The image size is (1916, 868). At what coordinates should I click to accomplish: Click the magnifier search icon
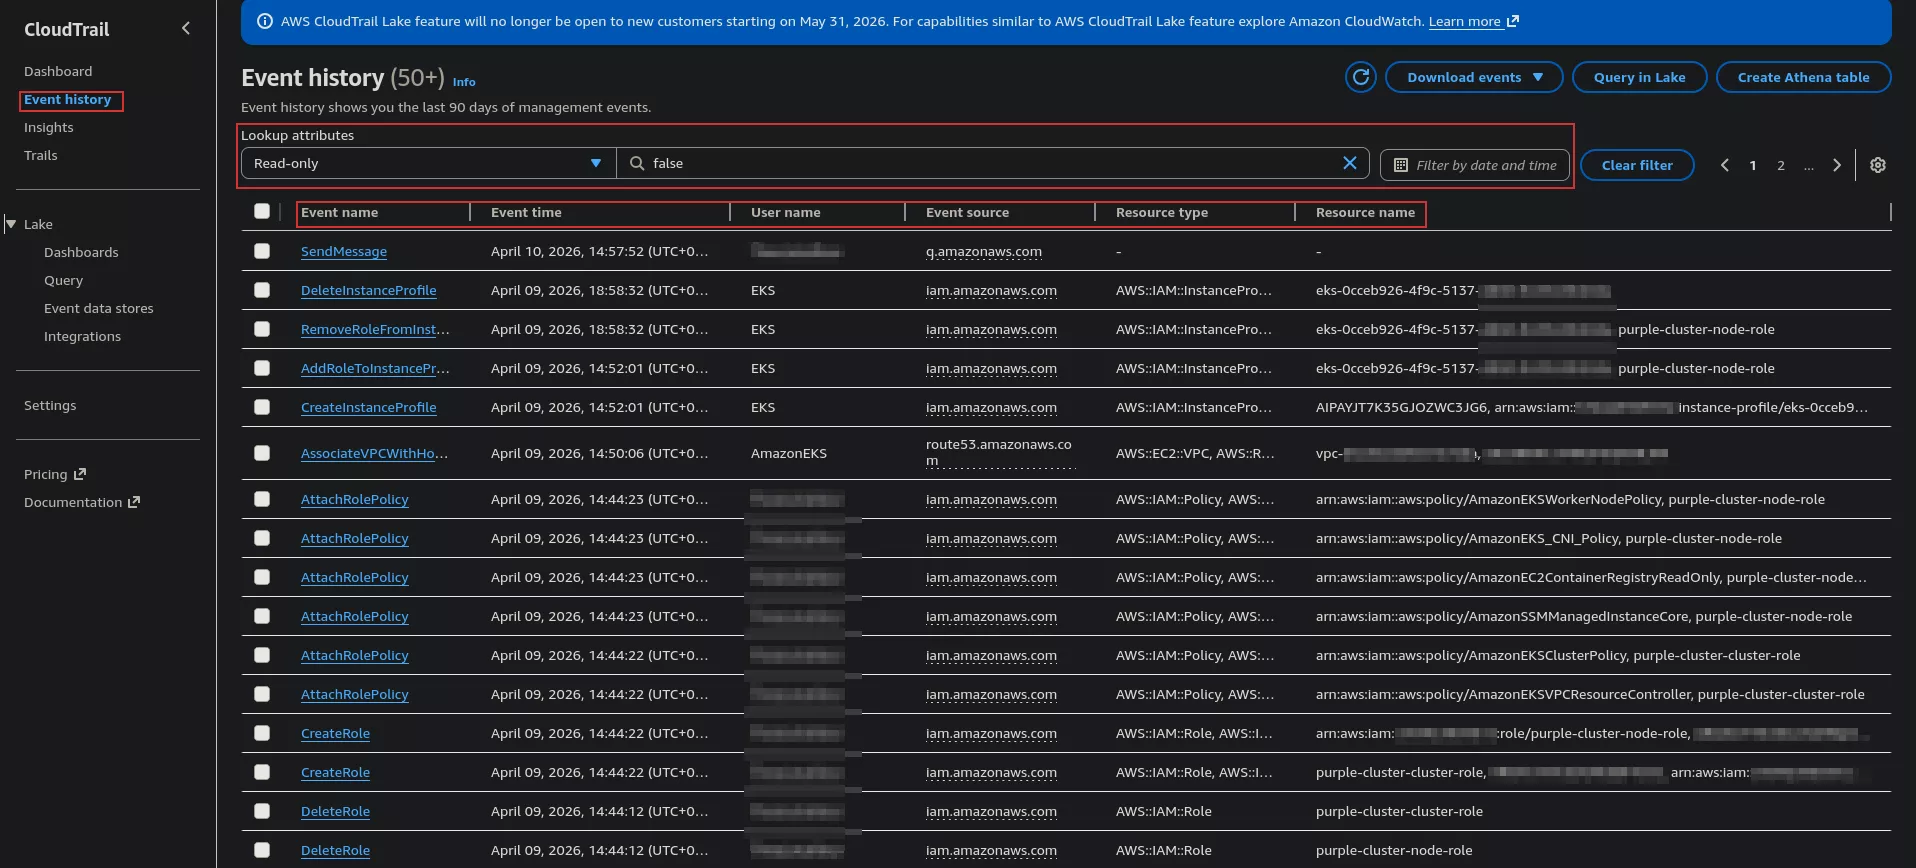pos(637,163)
